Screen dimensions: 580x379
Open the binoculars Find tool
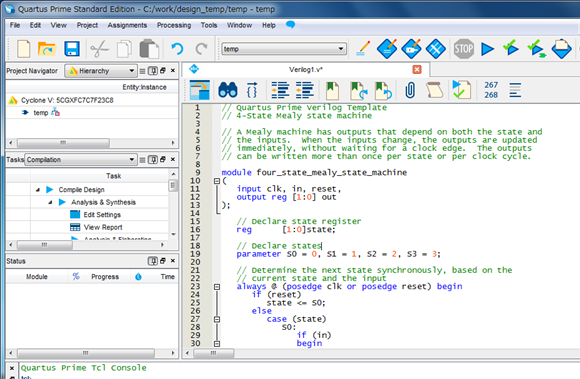pos(227,90)
